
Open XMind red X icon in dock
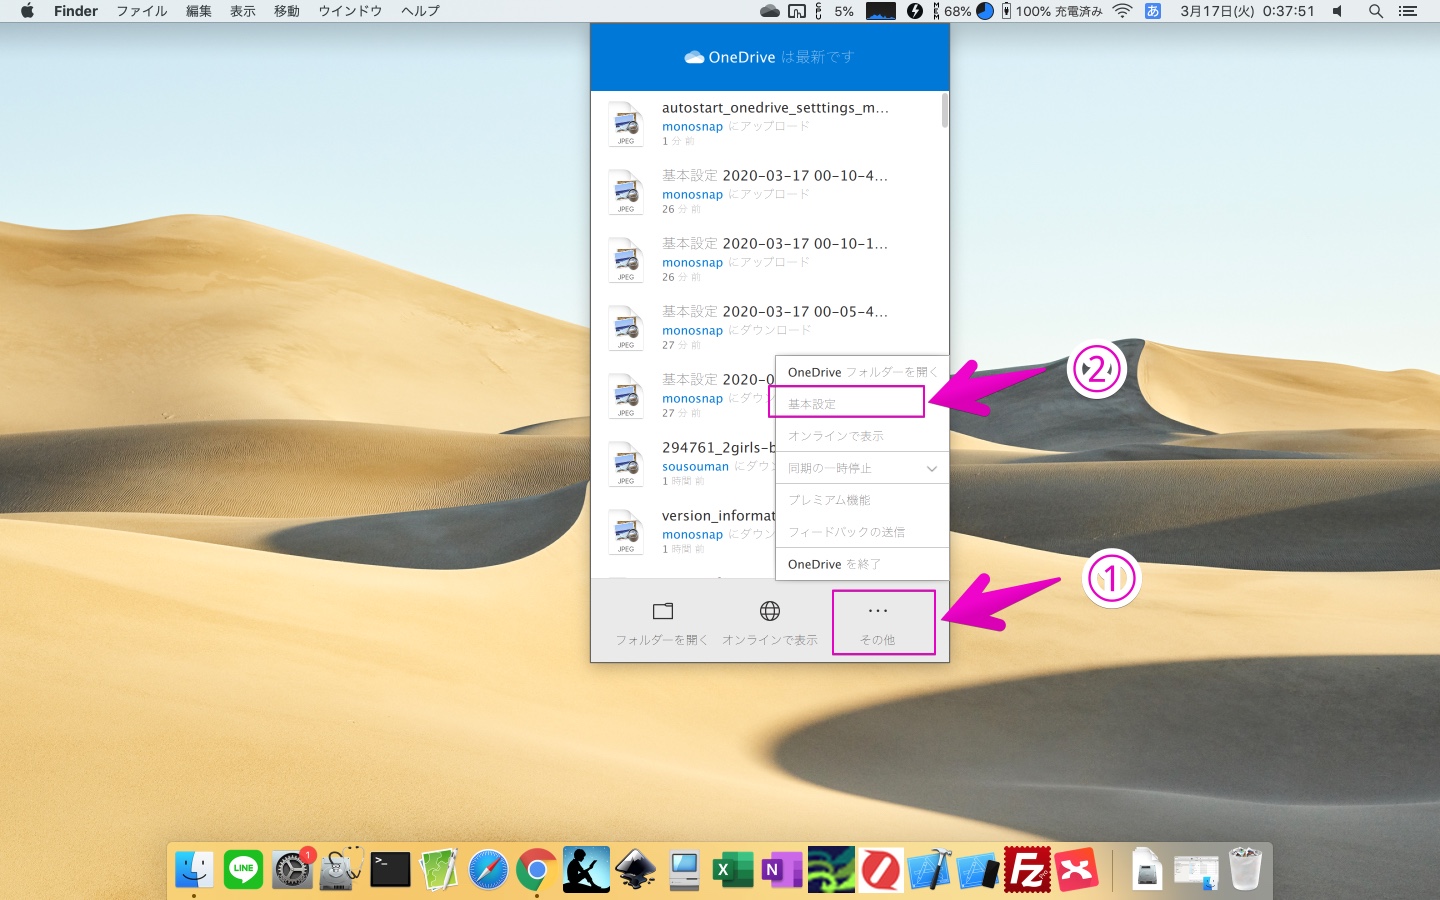tap(1076, 869)
